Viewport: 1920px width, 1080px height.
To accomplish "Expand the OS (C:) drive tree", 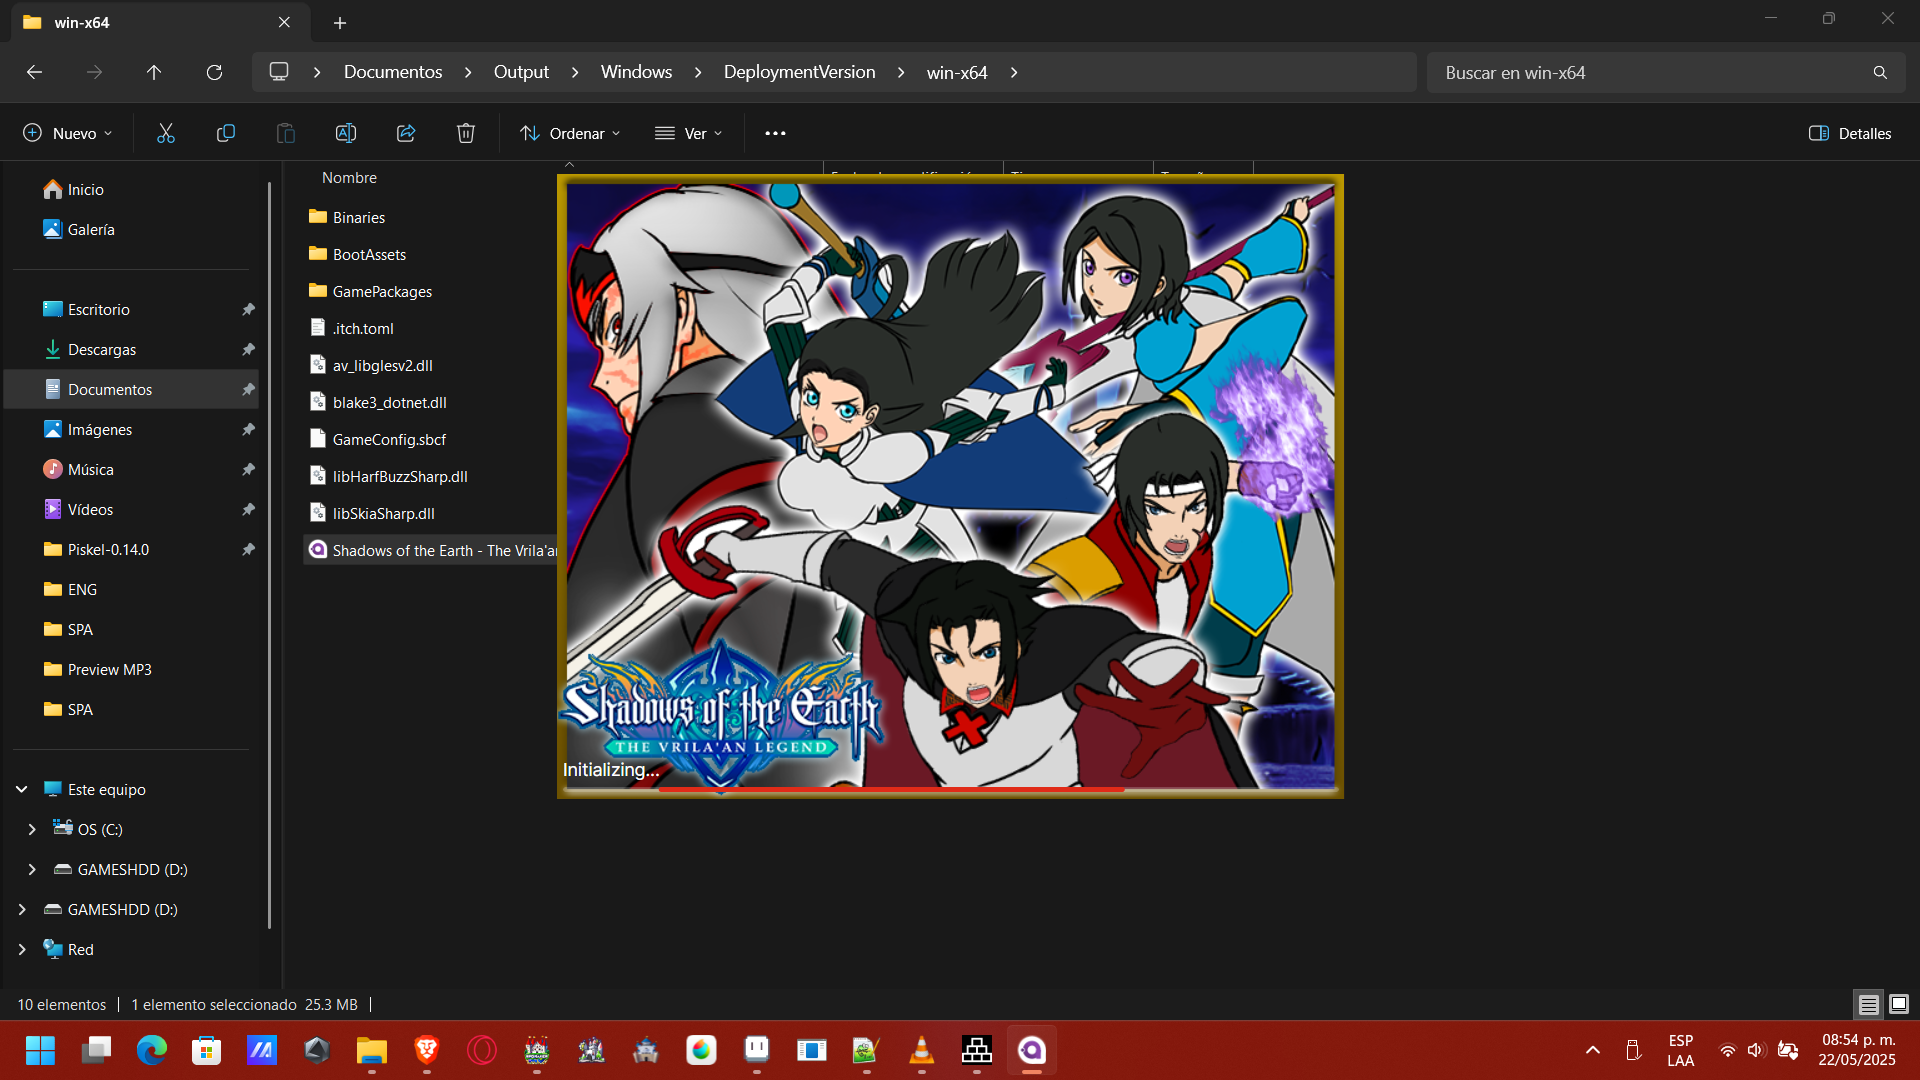I will pos(32,829).
